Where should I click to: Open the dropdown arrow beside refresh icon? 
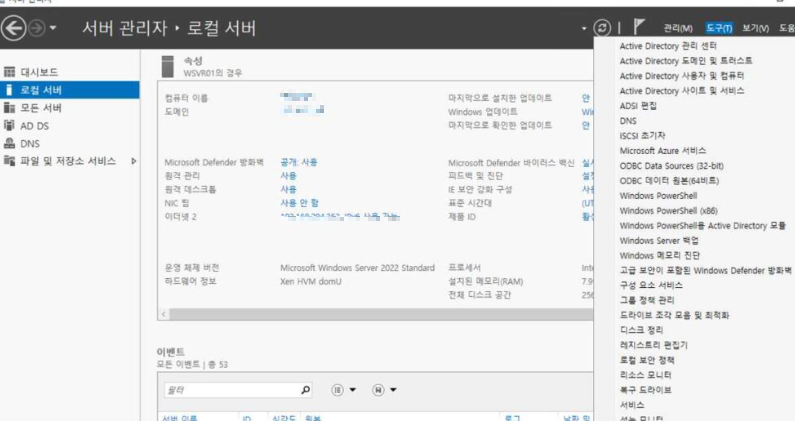(584, 28)
